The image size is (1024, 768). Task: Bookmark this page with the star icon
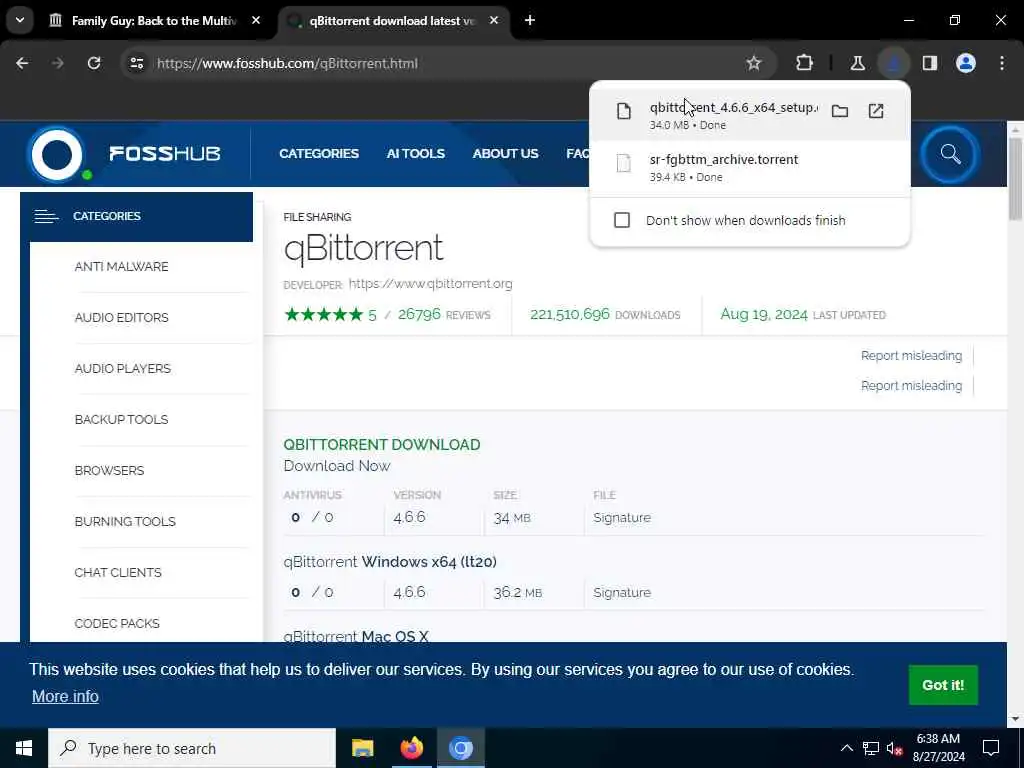754,63
